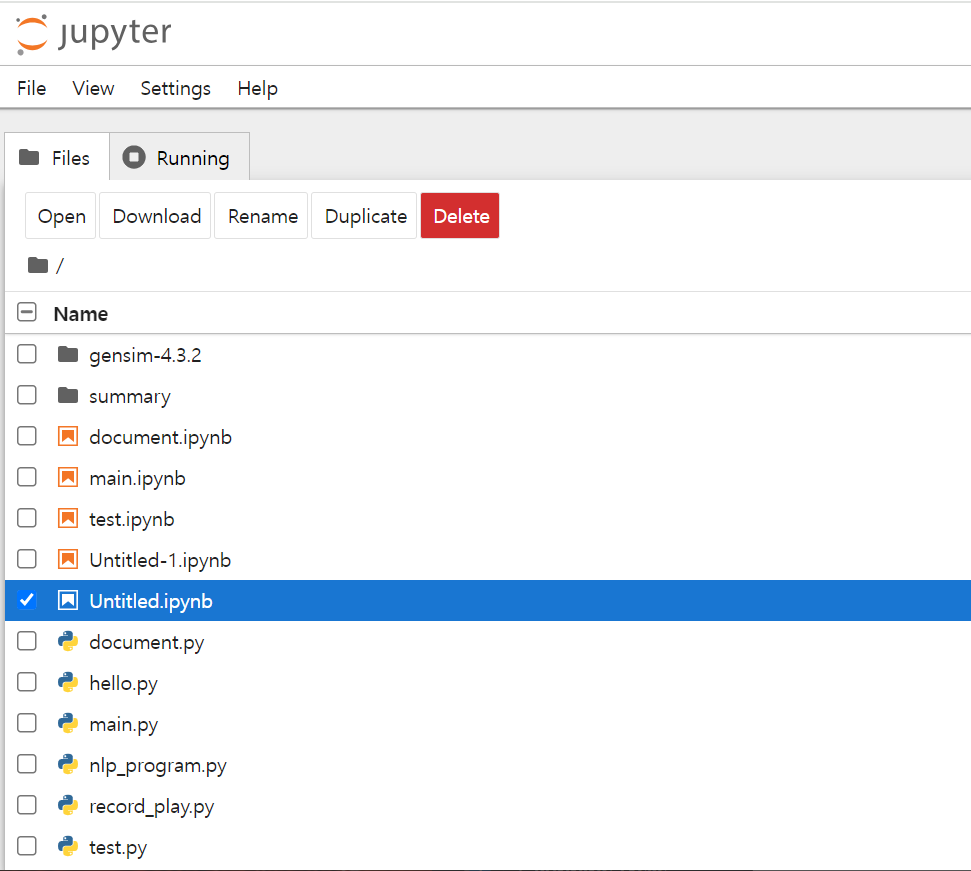
Task: Click the summary folder icon
Action: (67, 396)
